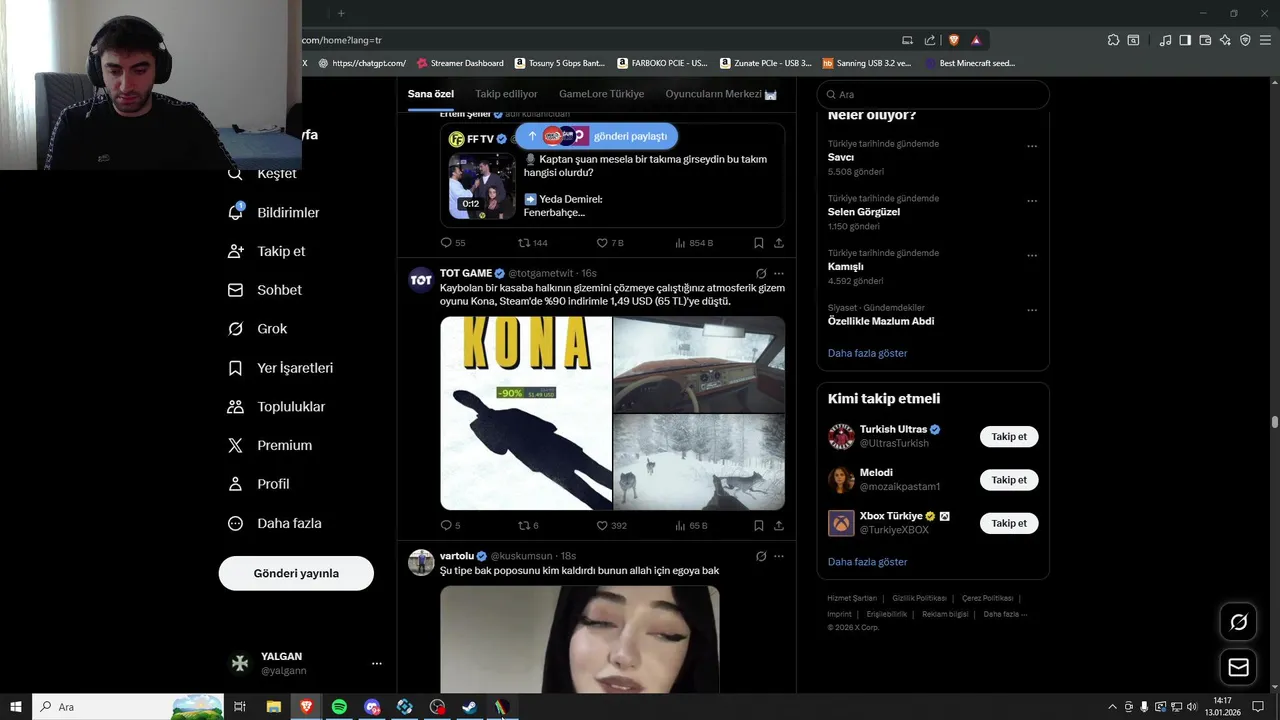Open Best Minecraft seed bookmark
This screenshot has height=720, width=1280.
click(970, 63)
